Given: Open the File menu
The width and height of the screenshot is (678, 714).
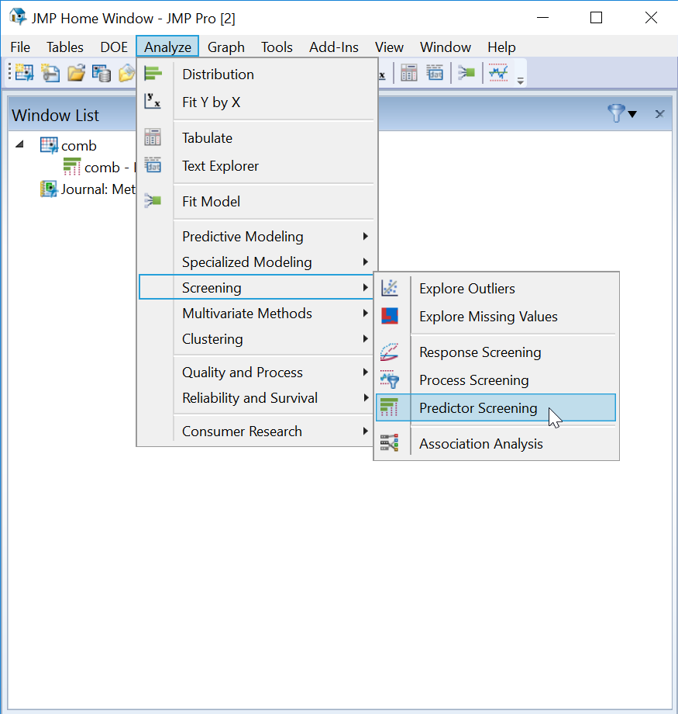Looking at the screenshot, I should pos(20,47).
